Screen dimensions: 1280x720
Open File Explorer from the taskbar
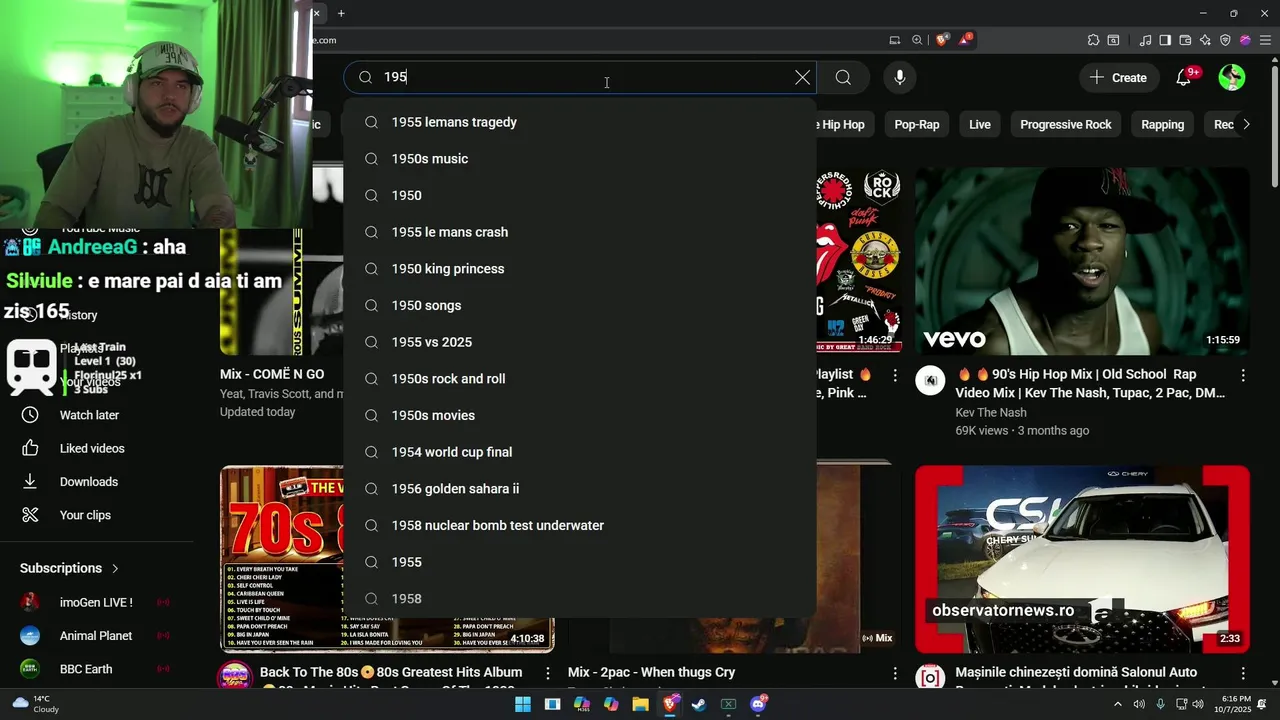[x=640, y=704]
